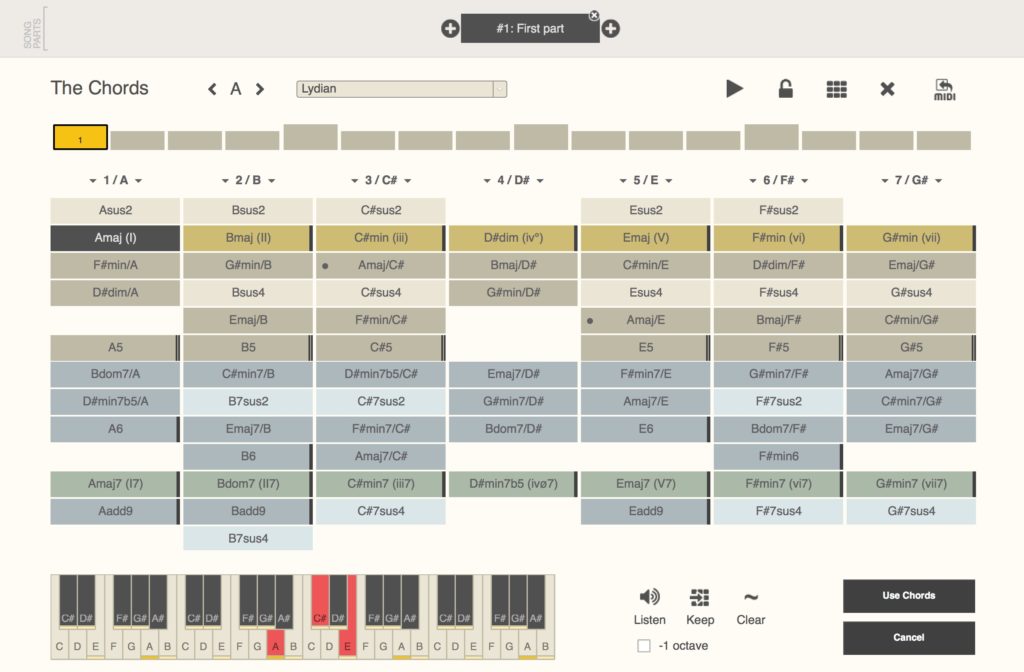
Task: Select the Bsus4 chord
Action: coord(248,293)
